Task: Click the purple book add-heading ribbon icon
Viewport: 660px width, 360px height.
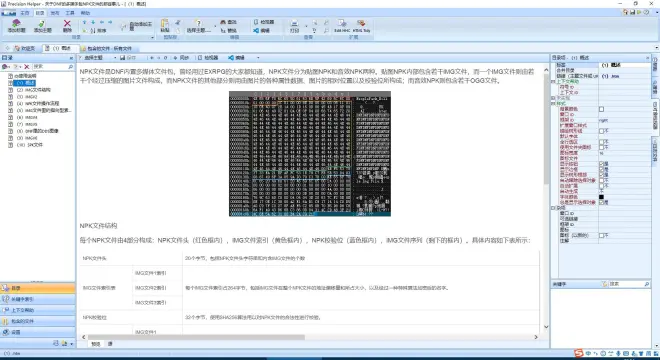Action: click(x=16, y=23)
